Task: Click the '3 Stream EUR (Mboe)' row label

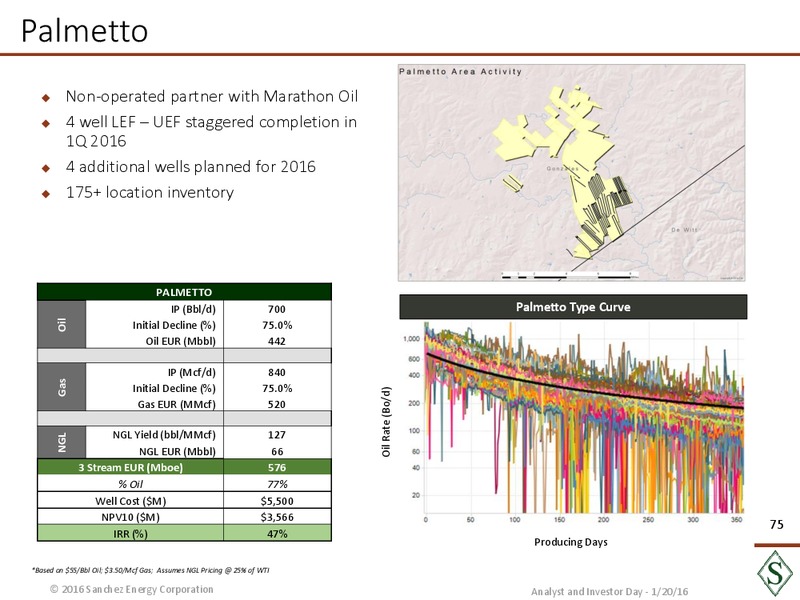Action: click(131, 467)
